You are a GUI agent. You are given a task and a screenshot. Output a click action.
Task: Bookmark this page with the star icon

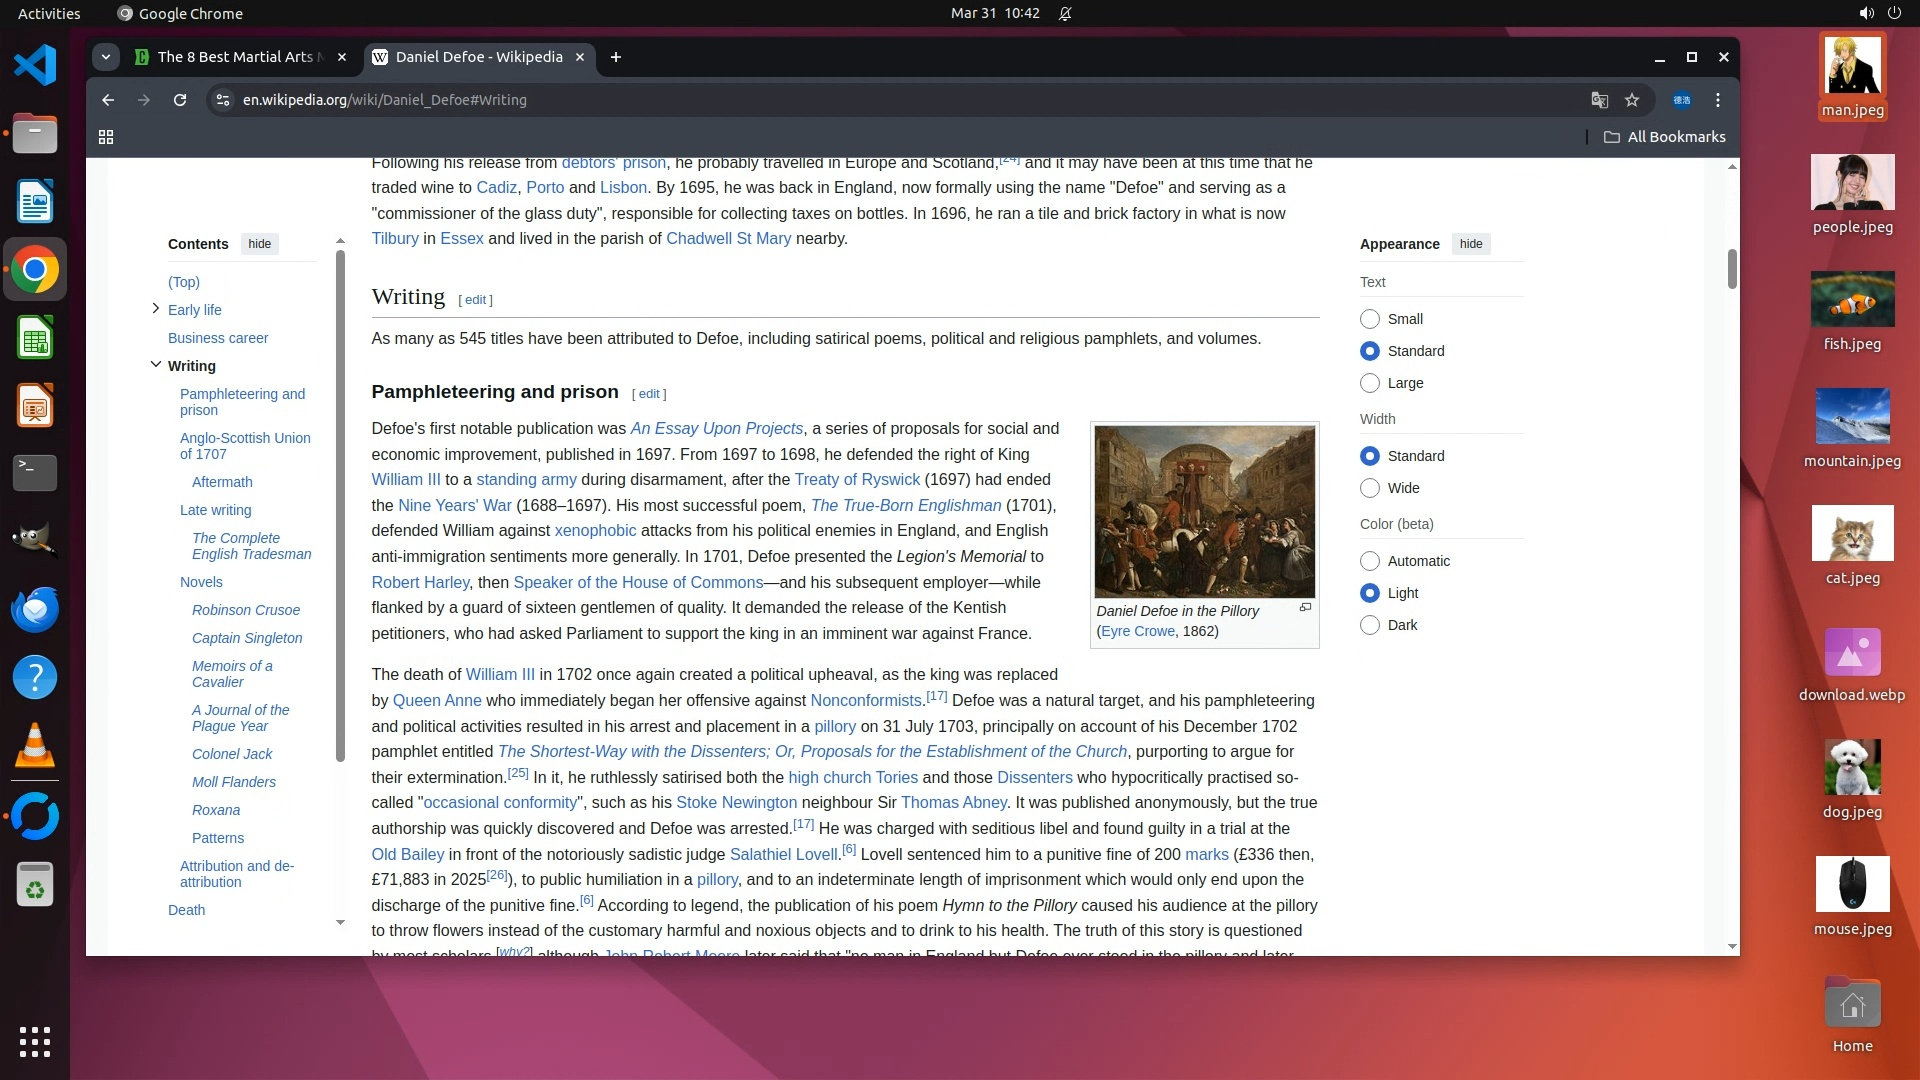tap(1632, 100)
